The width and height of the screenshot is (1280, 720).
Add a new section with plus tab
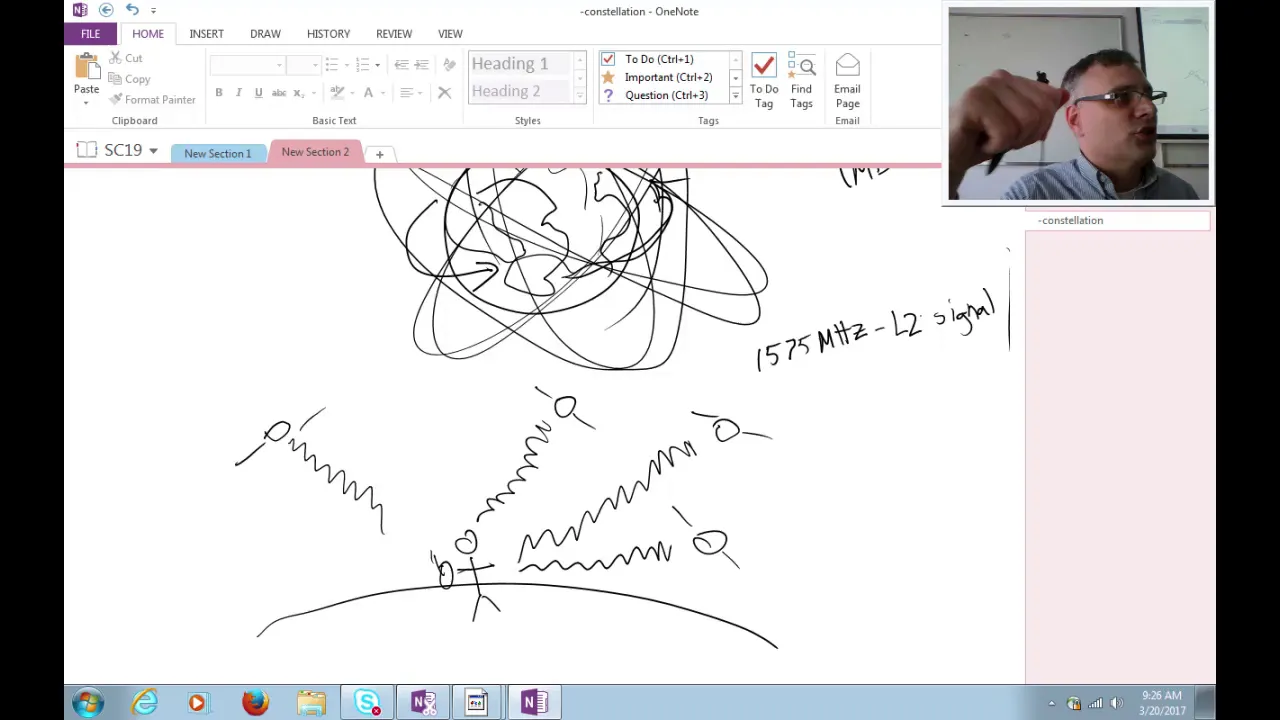(x=379, y=154)
